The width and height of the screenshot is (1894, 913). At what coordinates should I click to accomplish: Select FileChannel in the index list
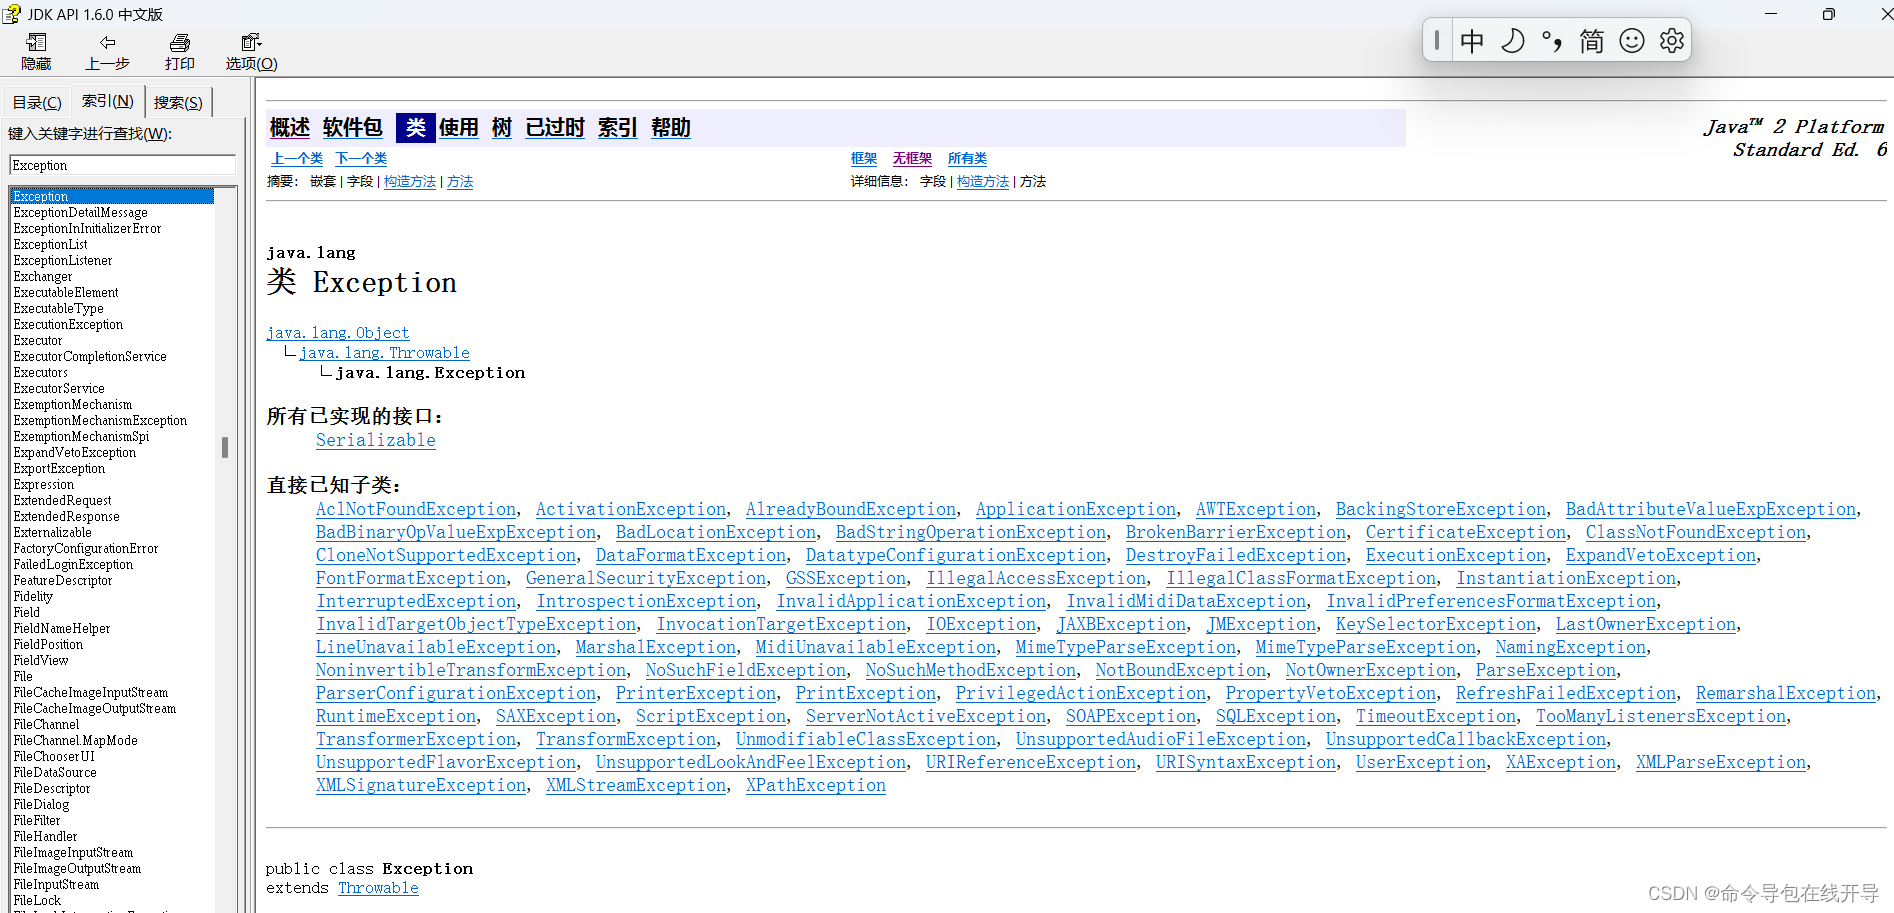(46, 724)
